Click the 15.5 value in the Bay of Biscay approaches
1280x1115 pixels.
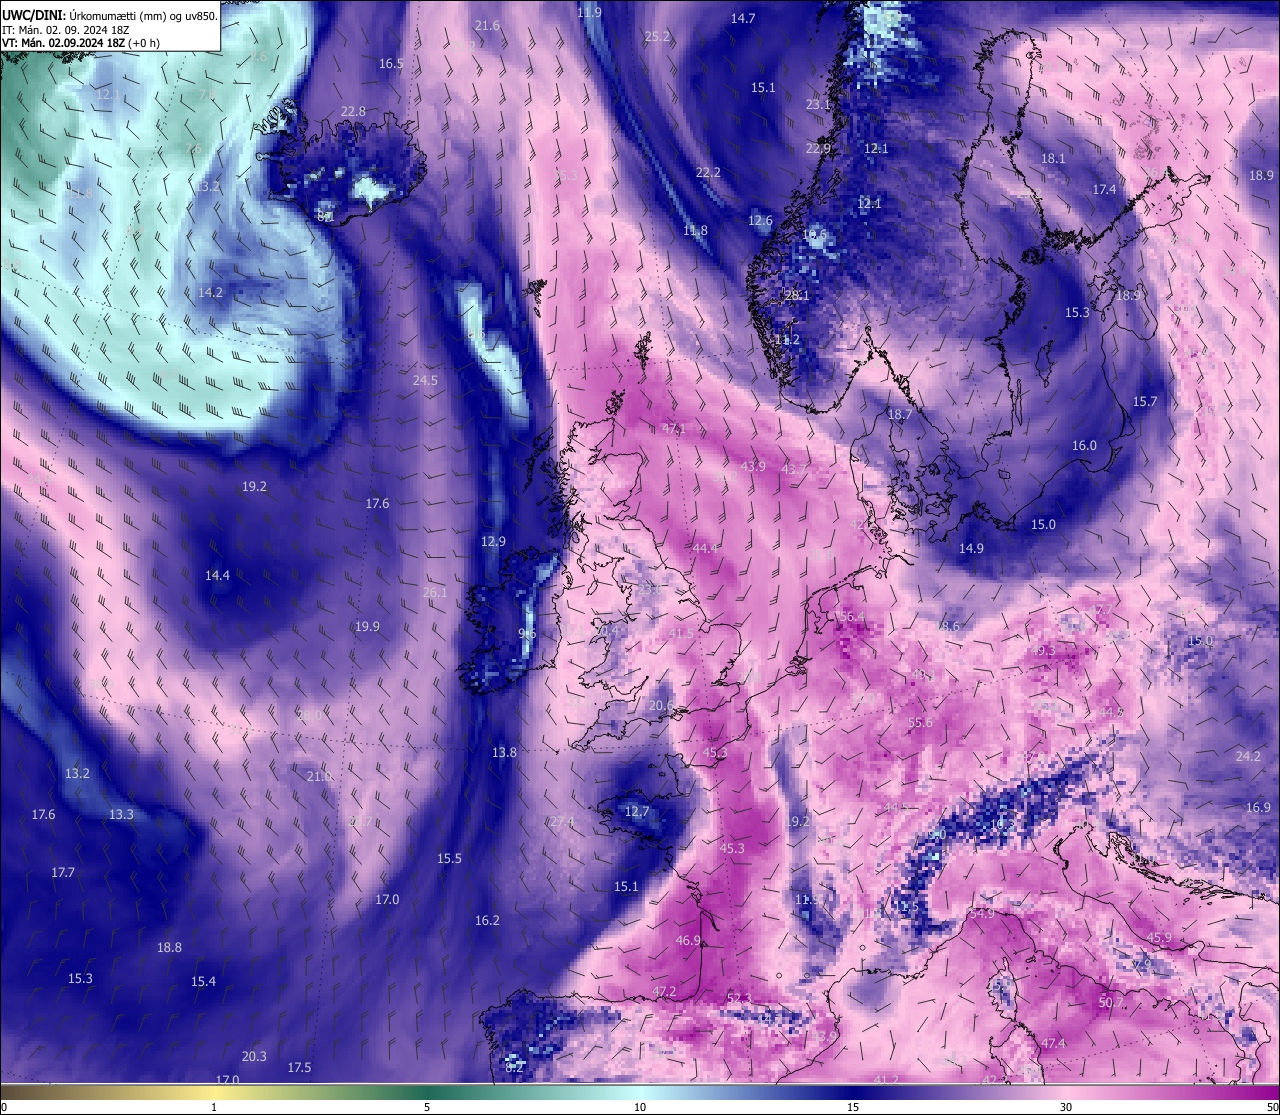pos(449,858)
